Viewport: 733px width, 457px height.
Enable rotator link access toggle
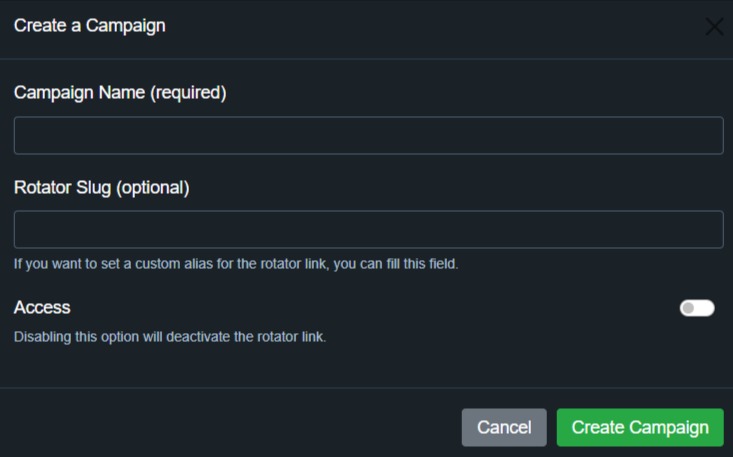(x=697, y=308)
